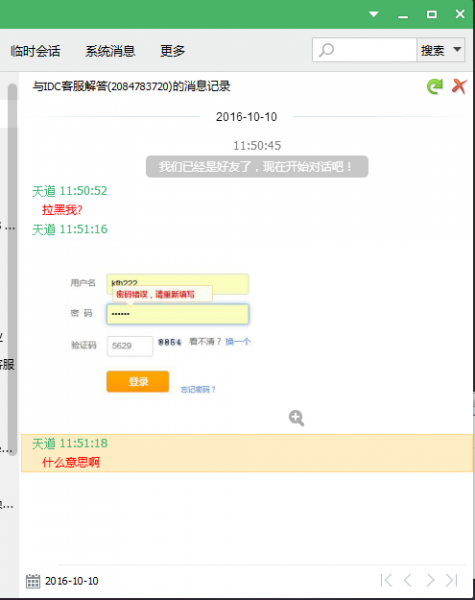The width and height of the screenshot is (475, 600).
Task: Delete records with the red X icon
Action: 459,86
